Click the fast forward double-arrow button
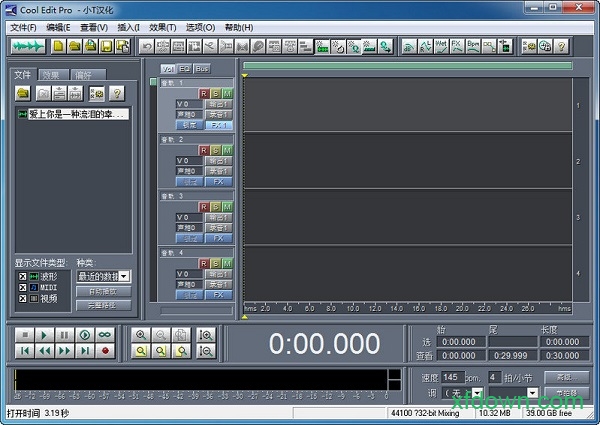 coord(65,351)
